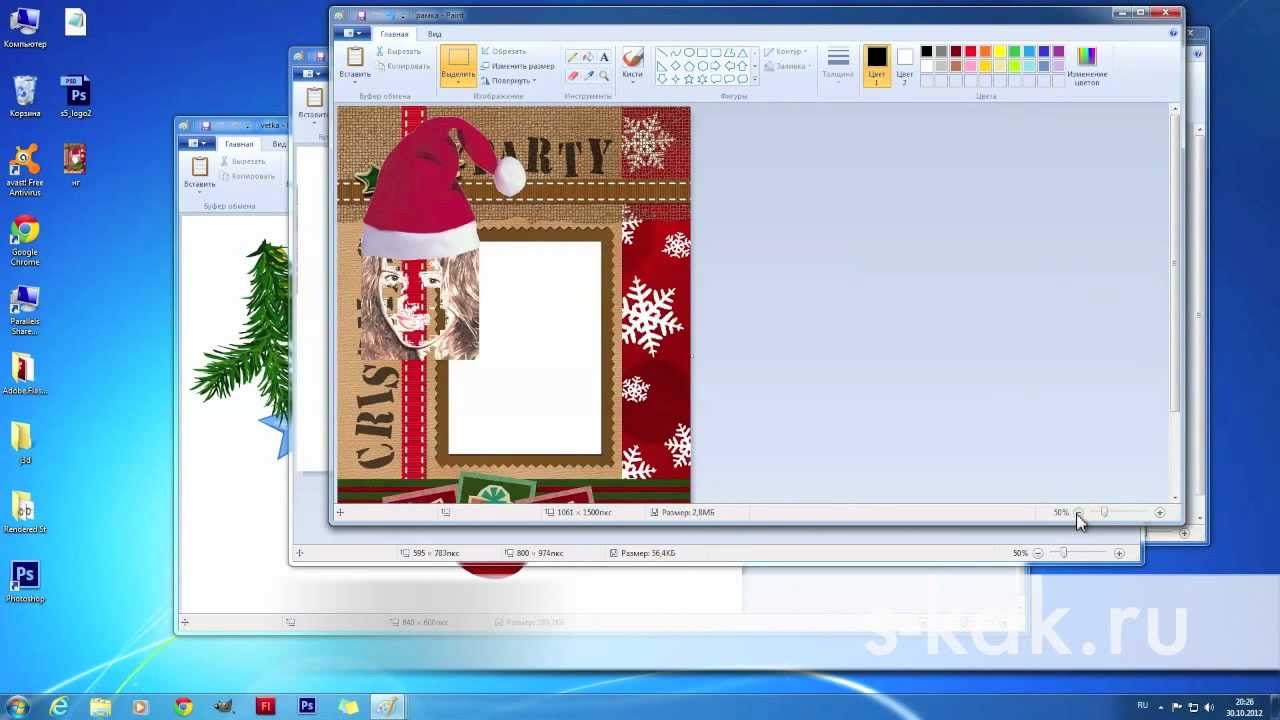The height and width of the screenshot is (720, 1280).
Task: Click zoom slider handle in middle Paint window
Action: 1063,553
